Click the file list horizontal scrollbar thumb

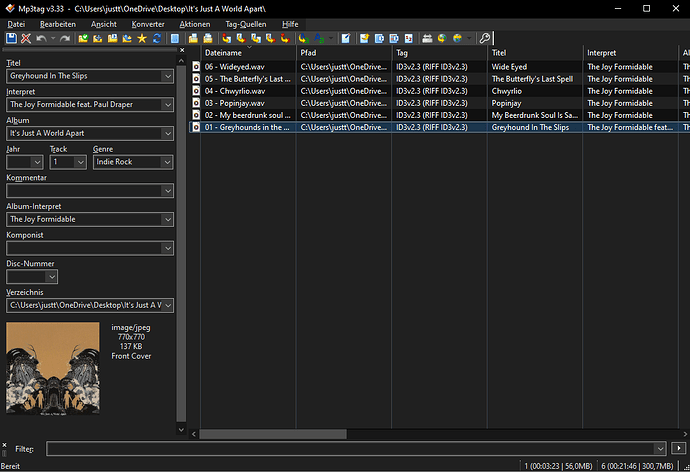[273, 434]
